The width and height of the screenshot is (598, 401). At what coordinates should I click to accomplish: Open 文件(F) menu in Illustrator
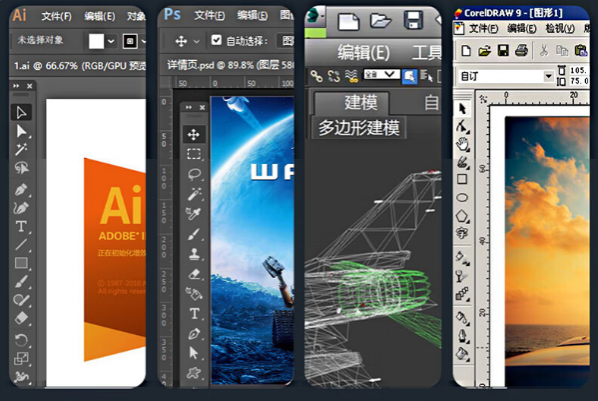[56, 16]
